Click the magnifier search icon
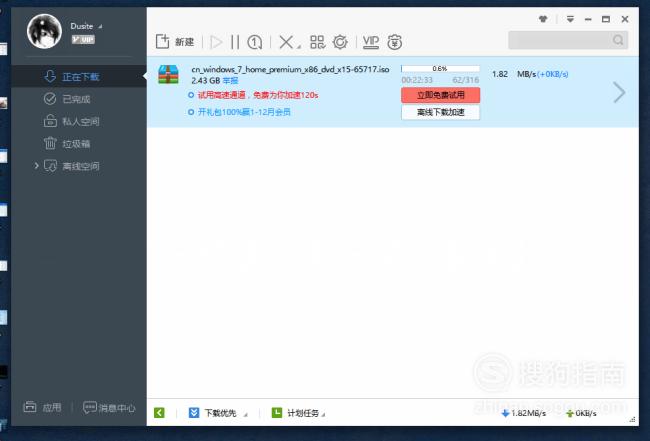This screenshot has width=650, height=441. pyautogui.click(x=618, y=40)
